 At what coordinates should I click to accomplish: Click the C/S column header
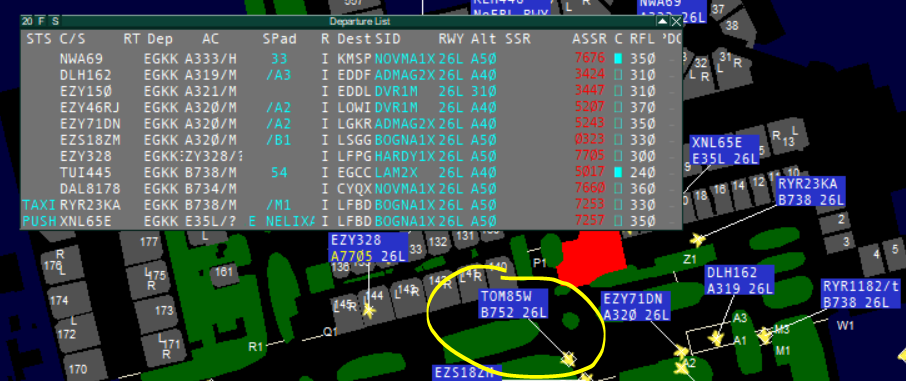(72, 39)
